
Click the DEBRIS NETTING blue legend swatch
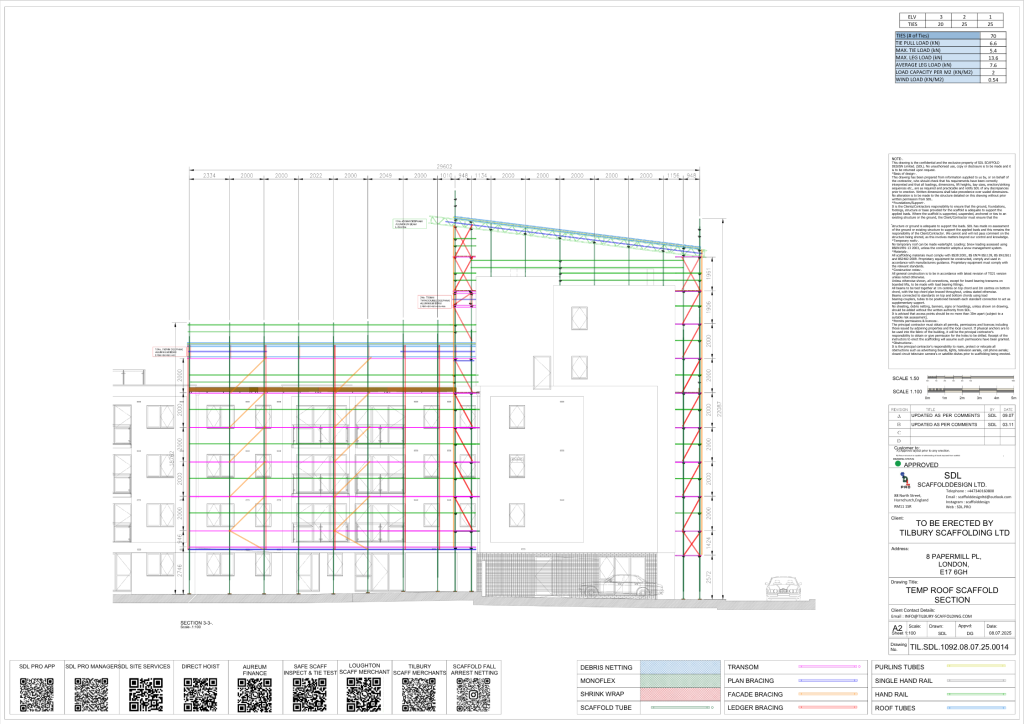679,667
